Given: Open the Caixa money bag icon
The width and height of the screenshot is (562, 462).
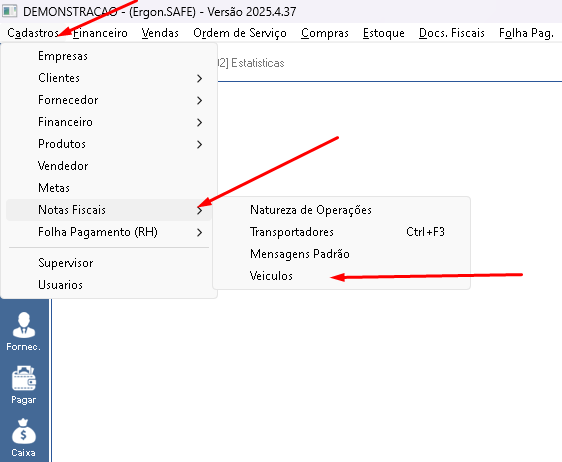Looking at the screenshot, I should coord(24,438).
